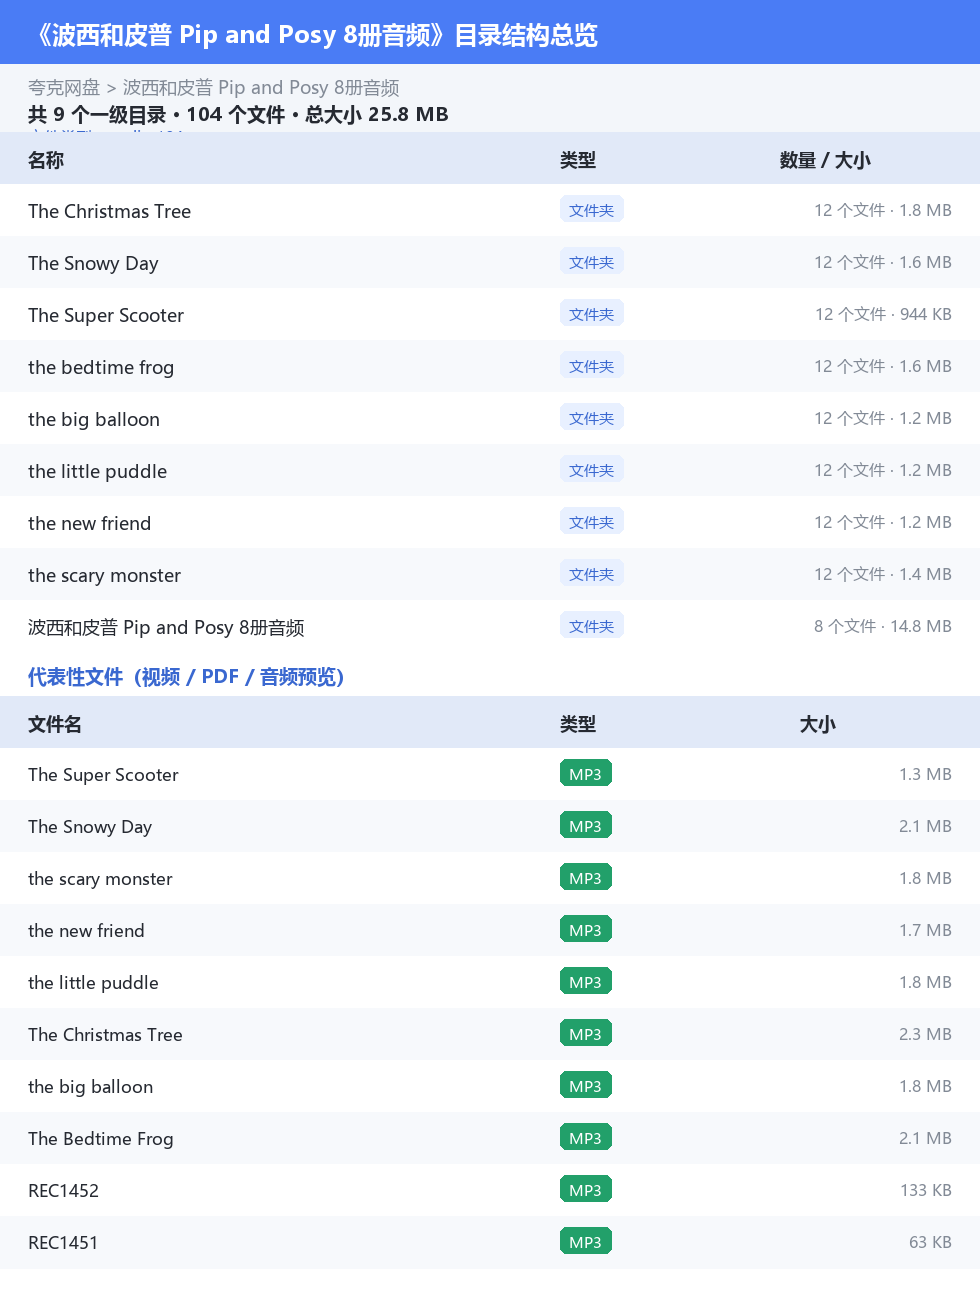
Task: Click 文件夹 tag for the big balloon
Action: pos(592,417)
